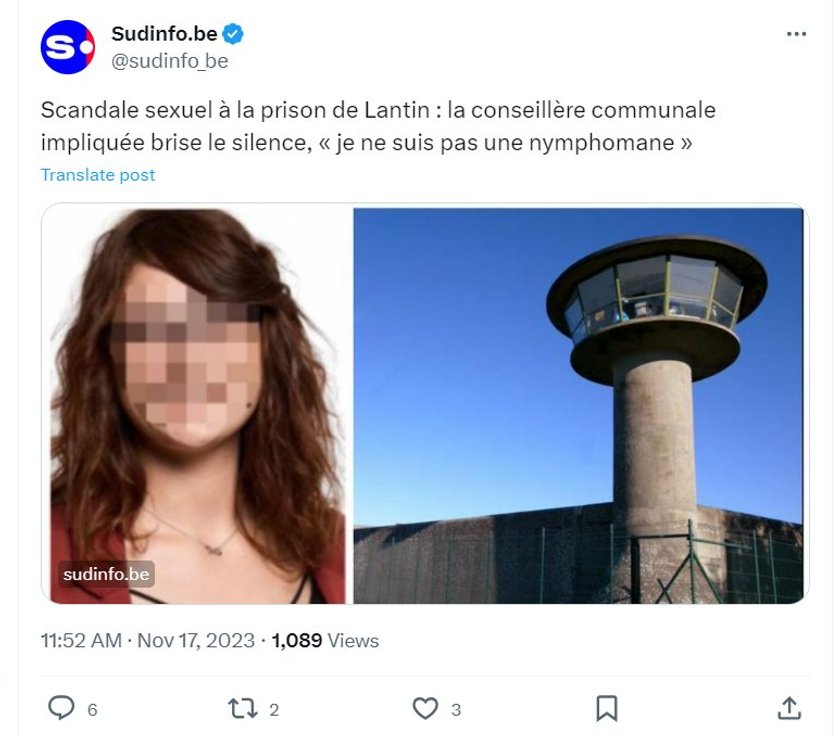Viewport: 840px width, 738px height.
Task: Open the reply comment icon
Action: (x=61, y=708)
